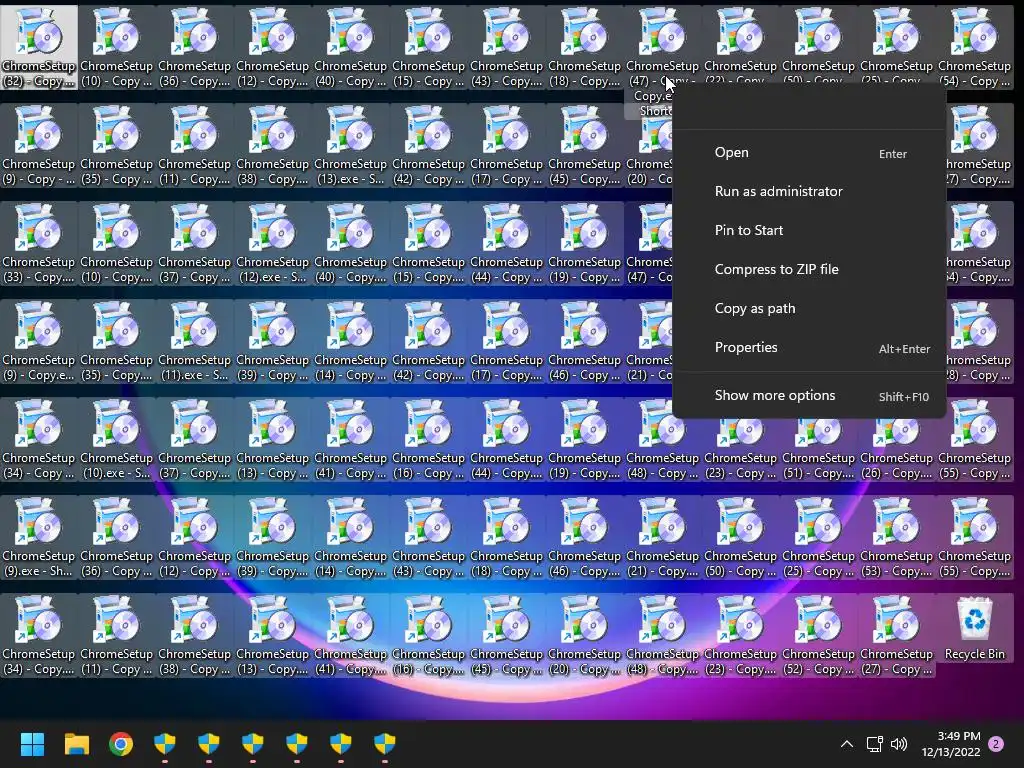Open the Windows Start menu
Screen dimensions: 1024x768
click(x=32, y=744)
